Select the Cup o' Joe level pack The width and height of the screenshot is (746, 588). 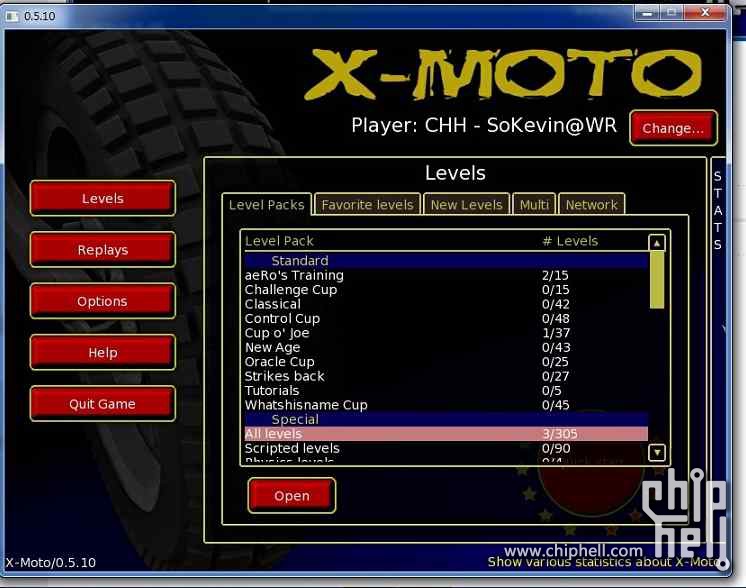[x=446, y=333]
